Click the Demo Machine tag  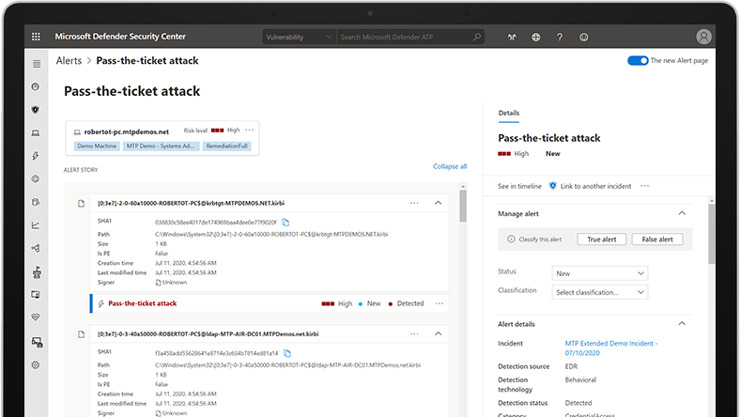click(97, 146)
